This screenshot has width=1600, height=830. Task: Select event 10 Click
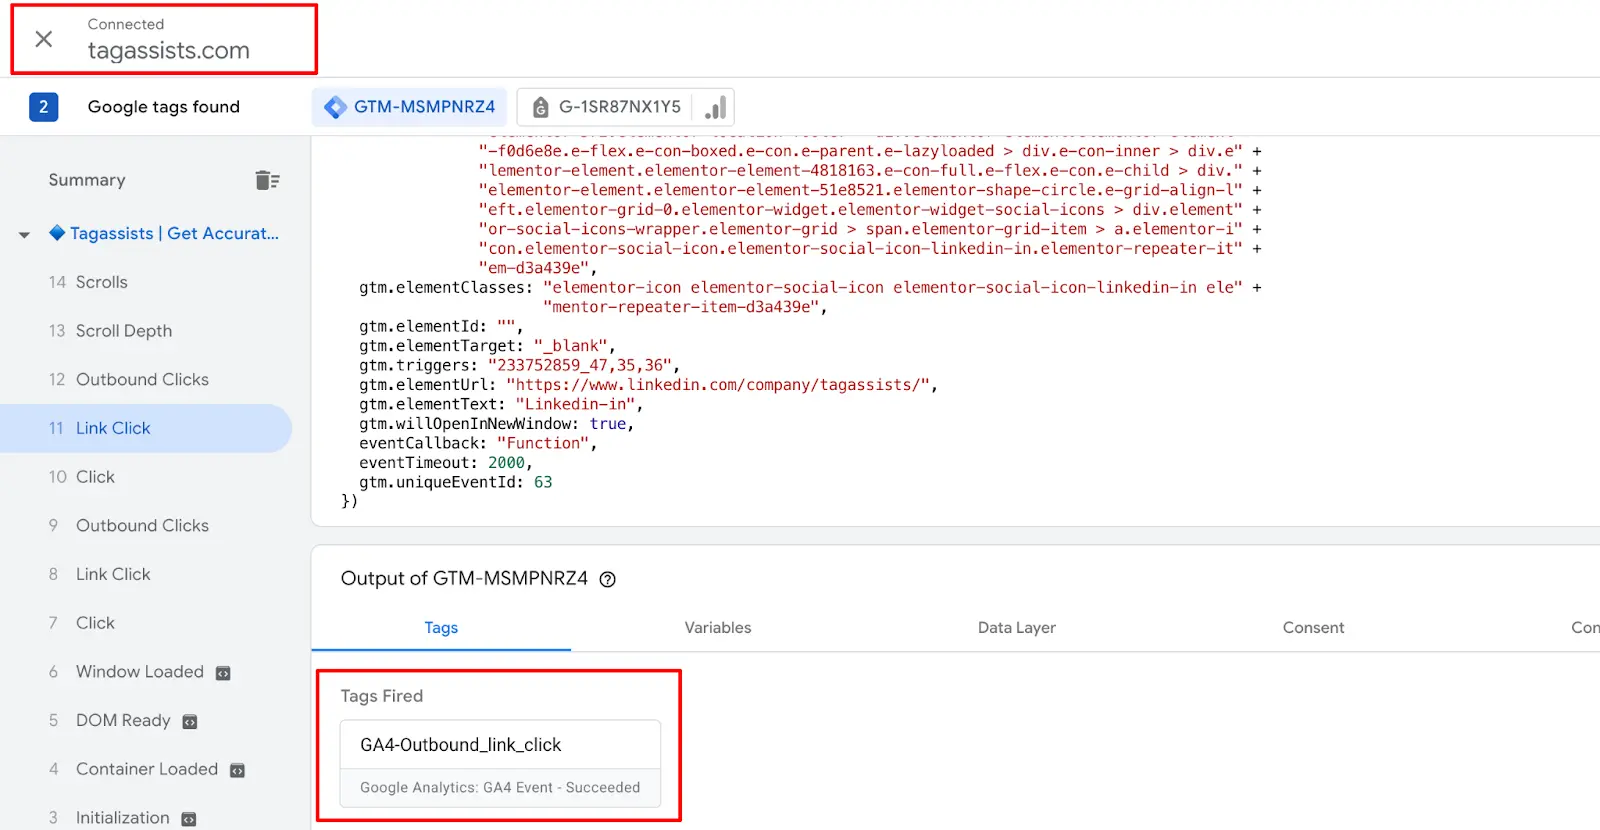pos(146,477)
